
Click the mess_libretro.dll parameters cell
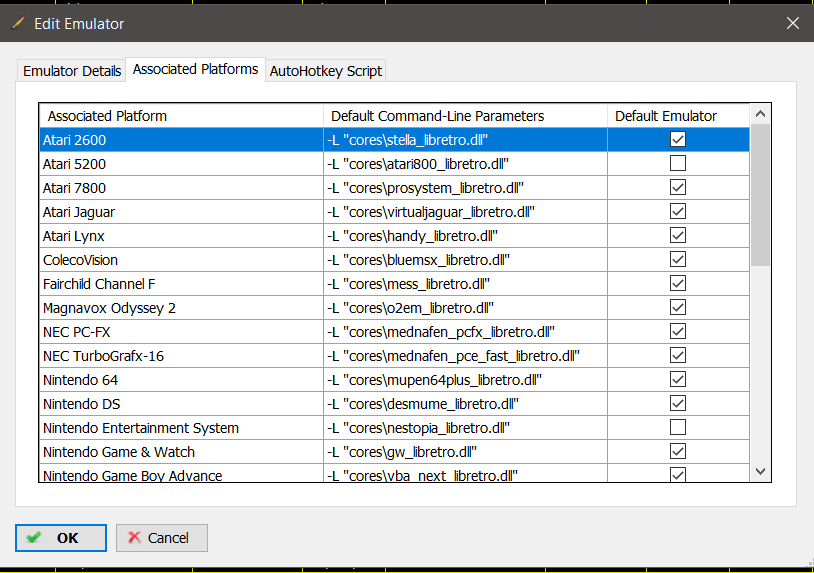pos(465,284)
